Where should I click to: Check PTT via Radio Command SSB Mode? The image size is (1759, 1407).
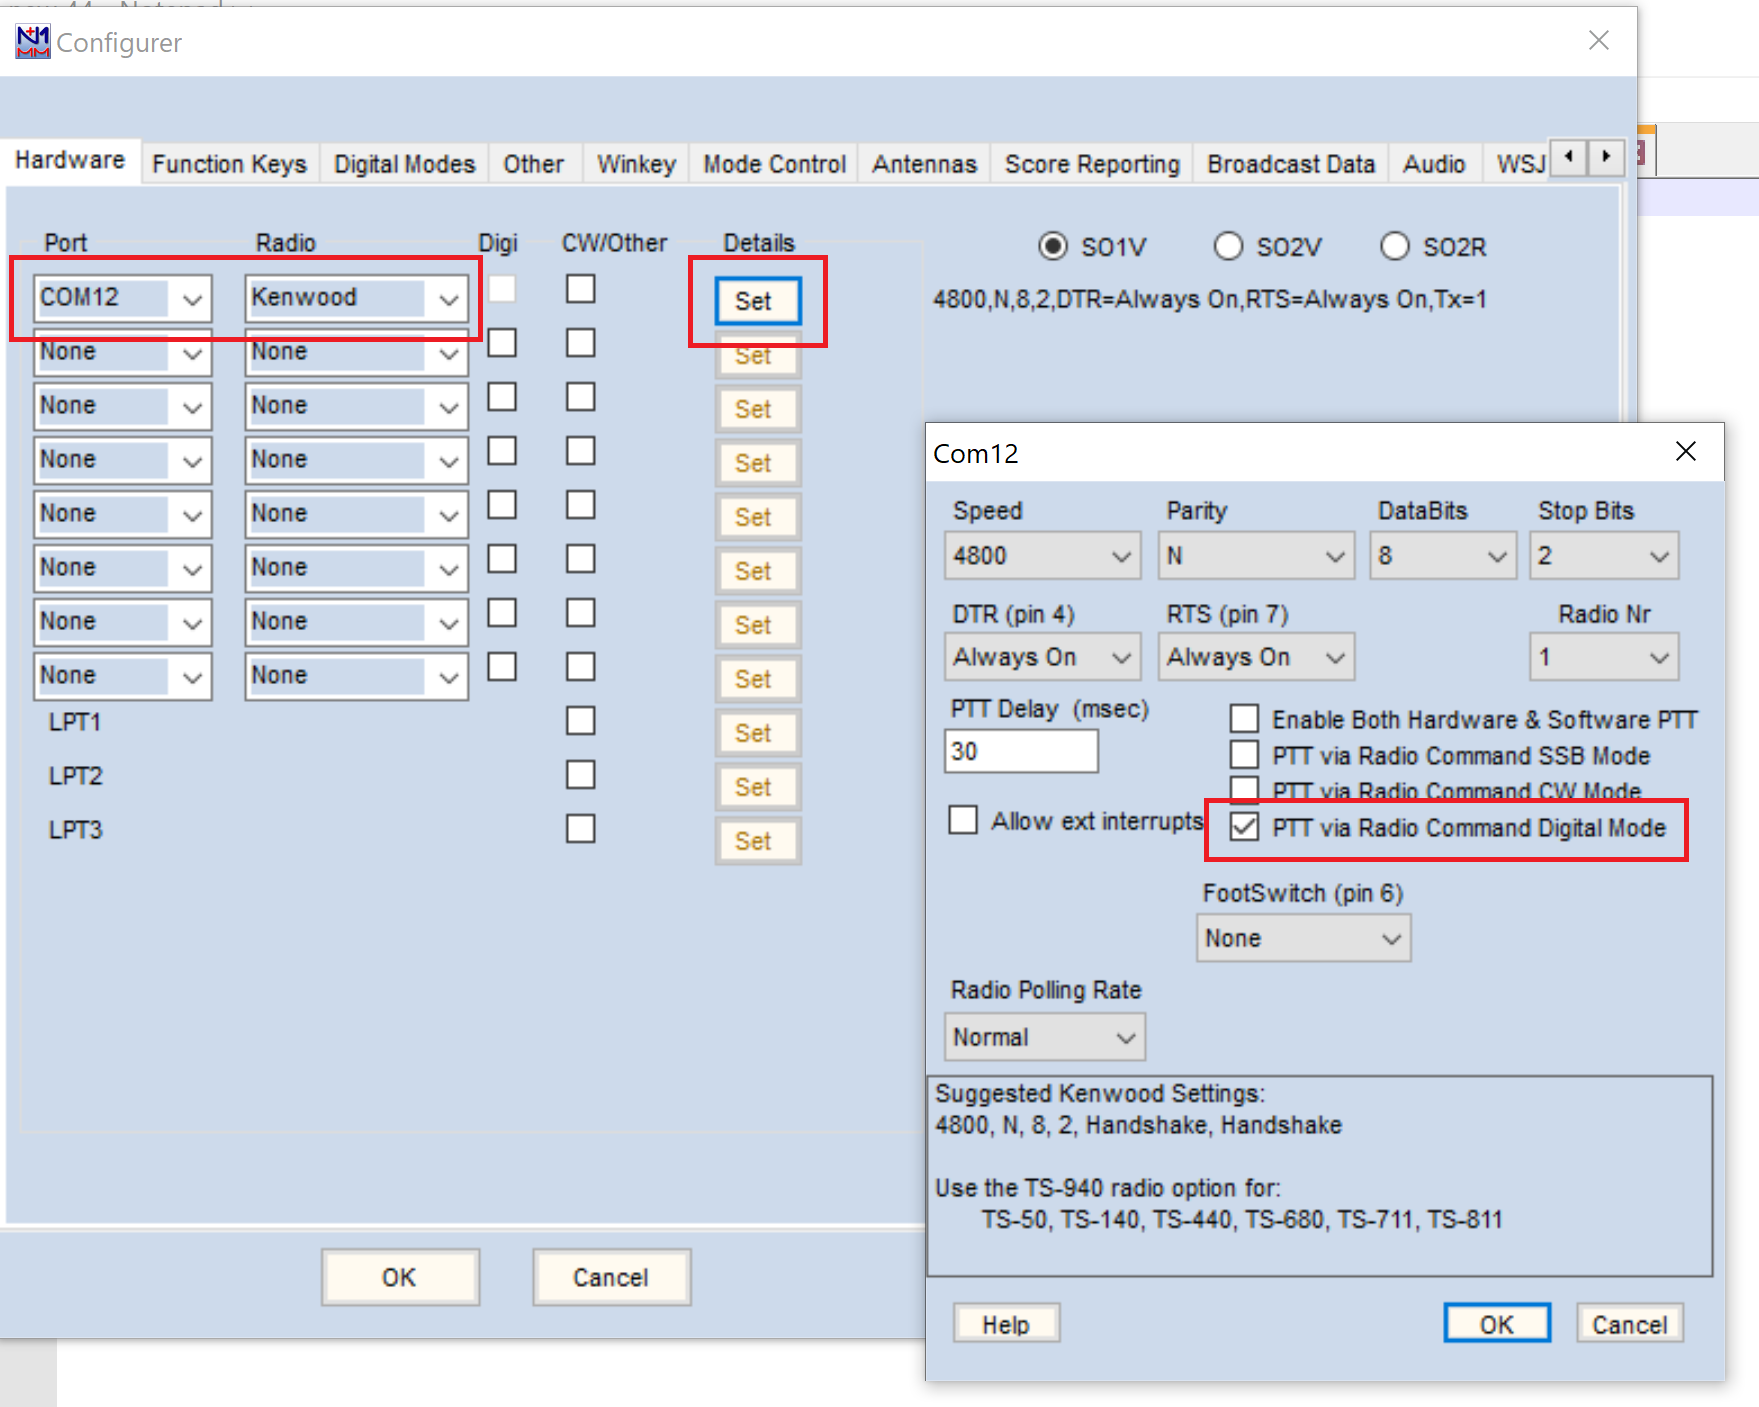pyautogui.click(x=1244, y=755)
